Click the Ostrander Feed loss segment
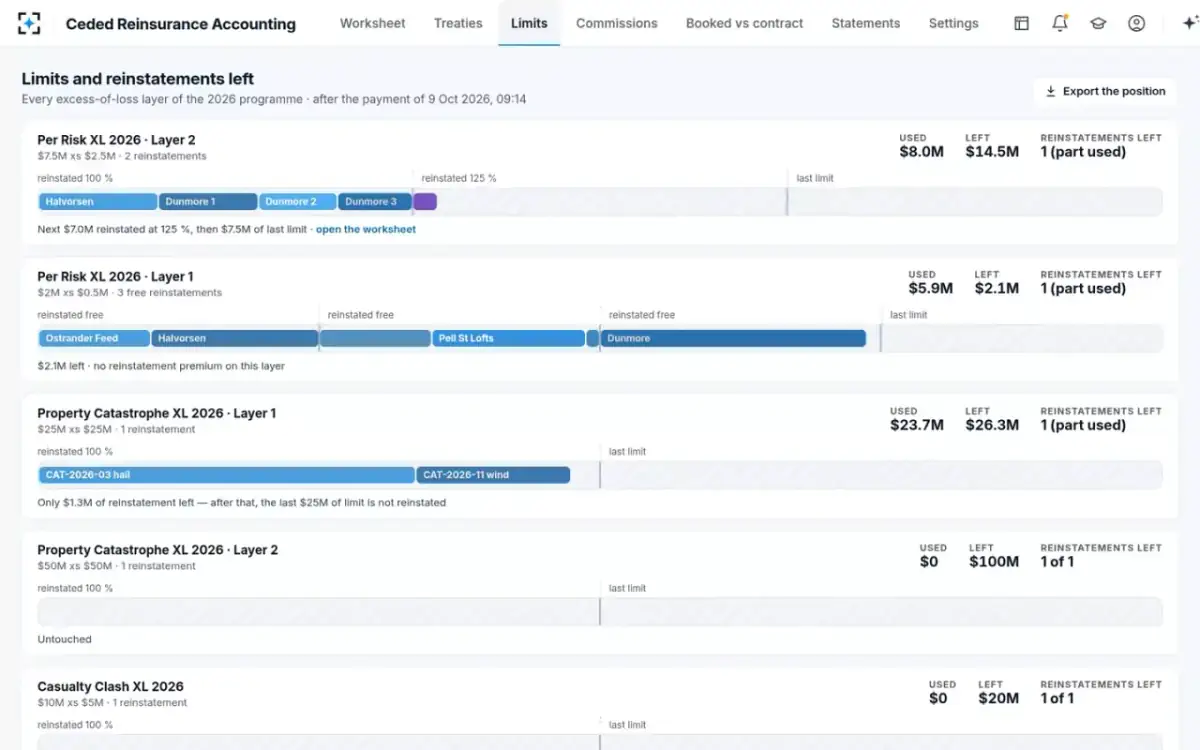Image resolution: width=1200 pixels, height=750 pixels. click(94, 338)
